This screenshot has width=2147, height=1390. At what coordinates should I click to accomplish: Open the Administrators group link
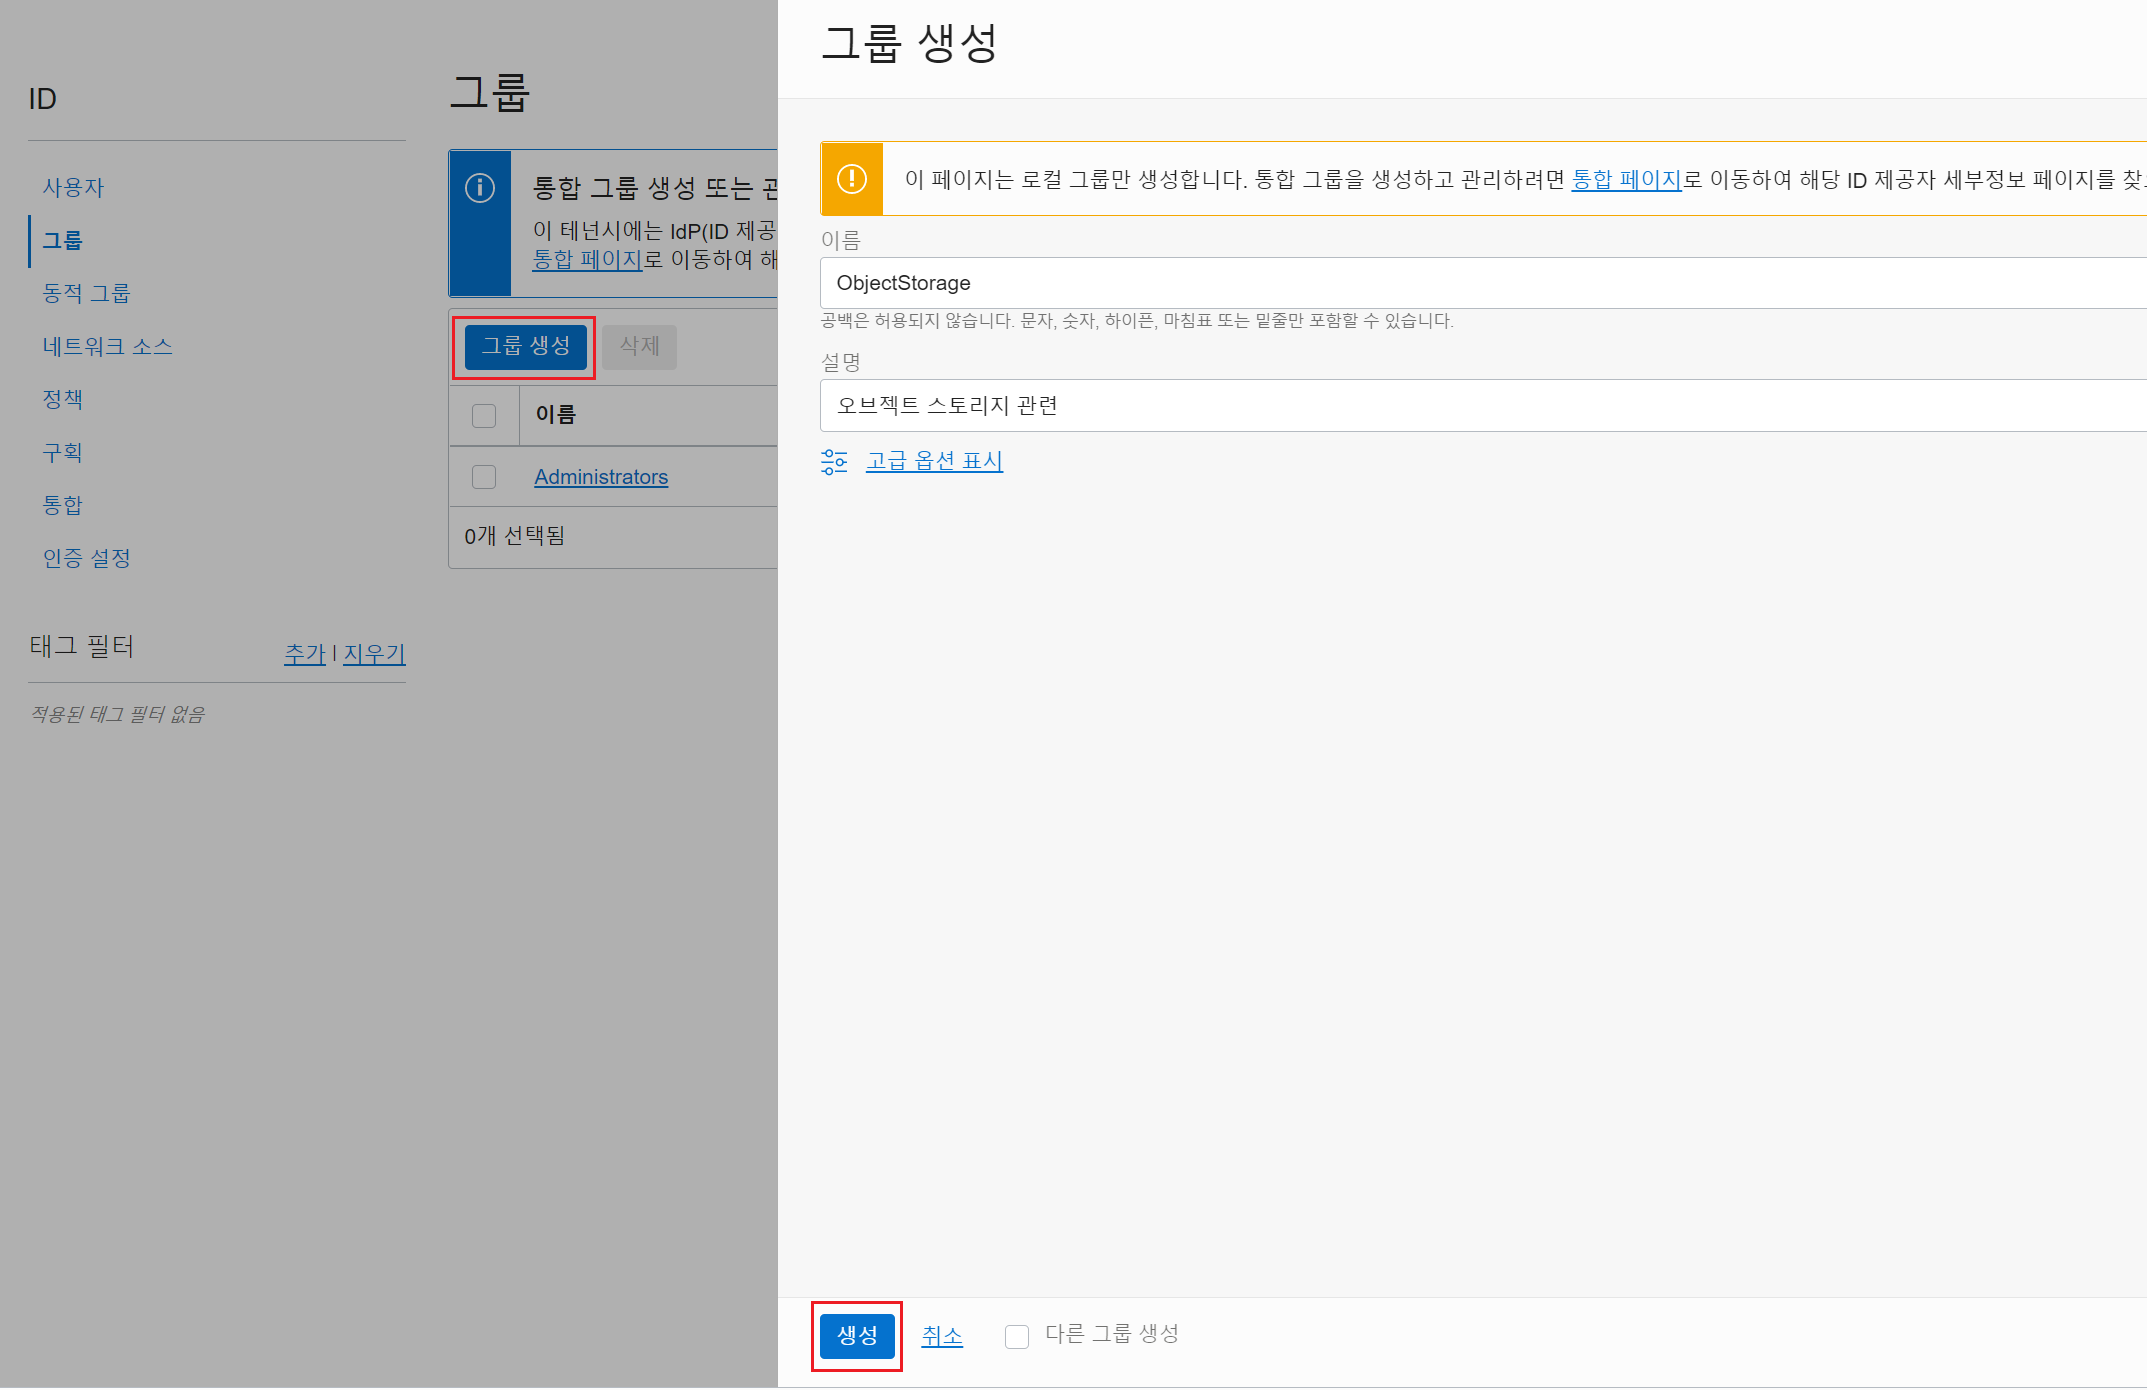[x=600, y=477]
